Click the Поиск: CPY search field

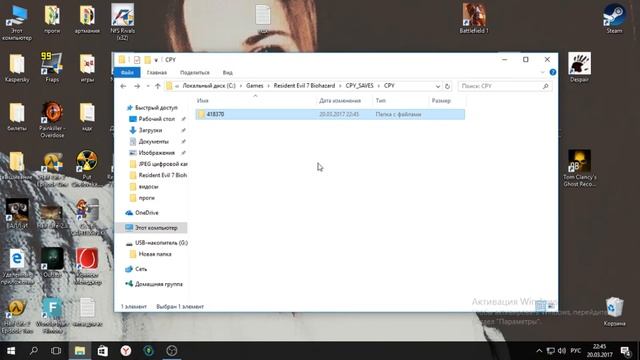(x=504, y=86)
